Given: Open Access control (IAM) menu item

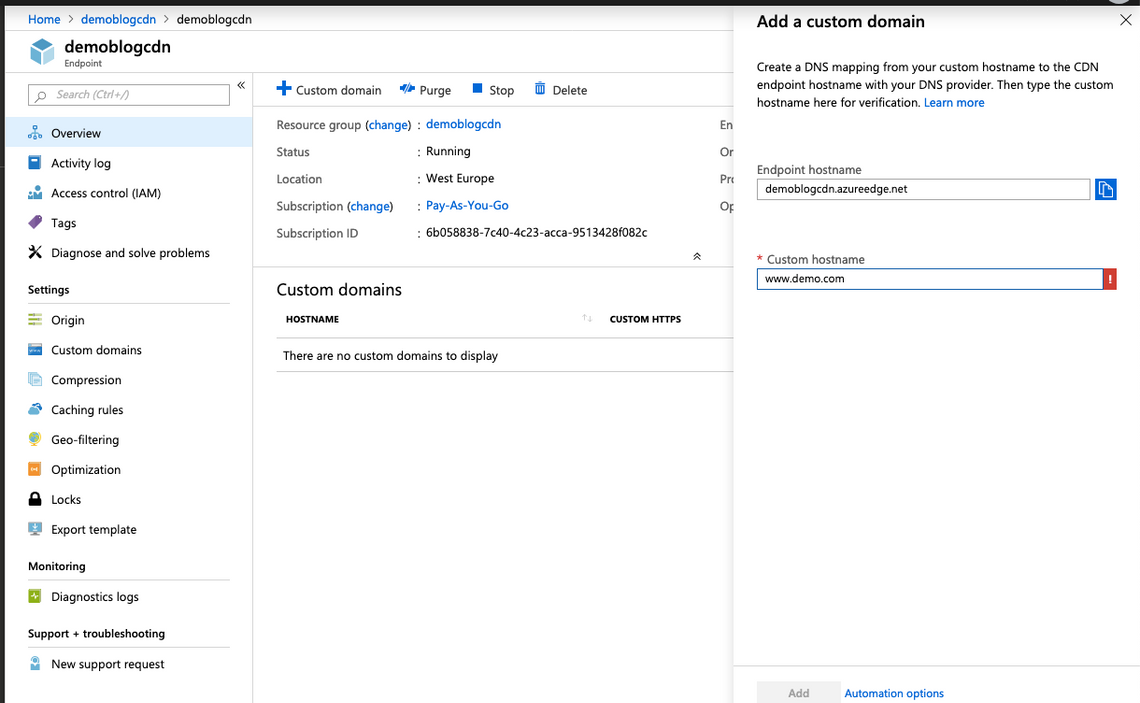Looking at the screenshot, I should coord(129,193).
